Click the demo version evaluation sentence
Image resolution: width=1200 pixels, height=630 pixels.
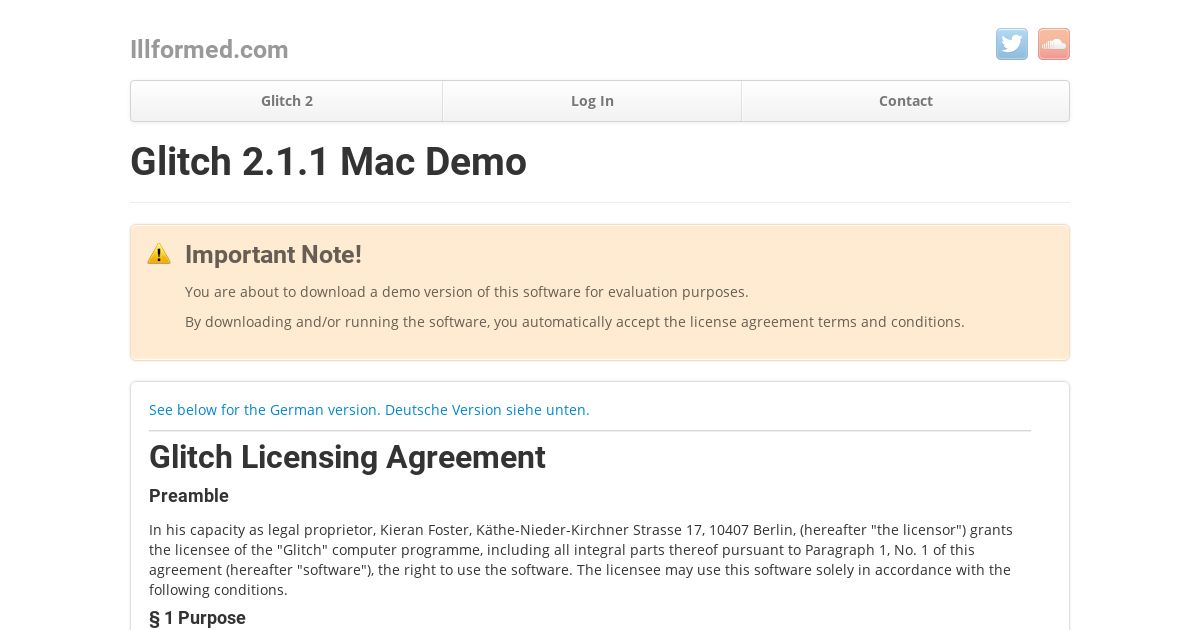click(x=467, y=292)
